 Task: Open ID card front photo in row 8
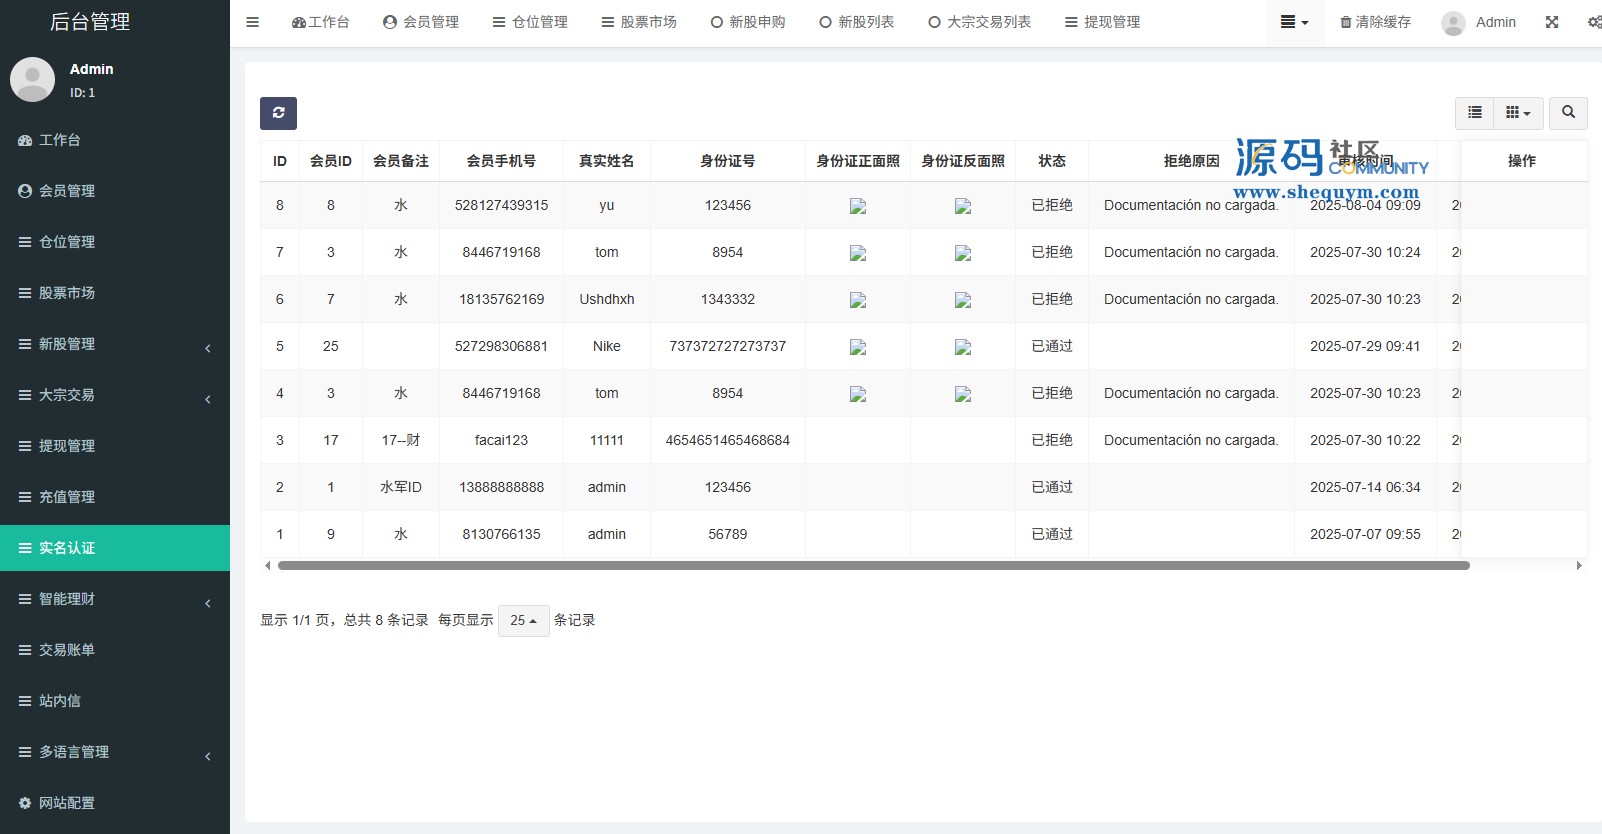(x=858, y=206)
